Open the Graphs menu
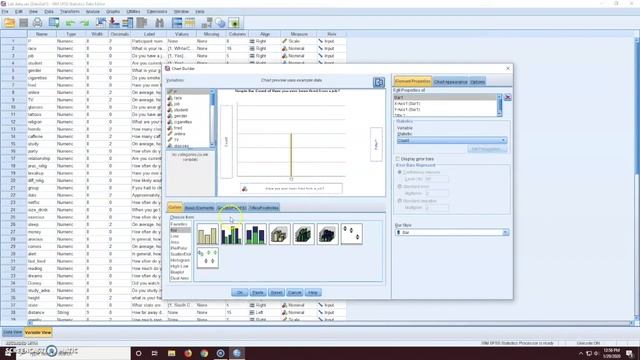The height and width of the screenshot is (360, 640). 113,11
